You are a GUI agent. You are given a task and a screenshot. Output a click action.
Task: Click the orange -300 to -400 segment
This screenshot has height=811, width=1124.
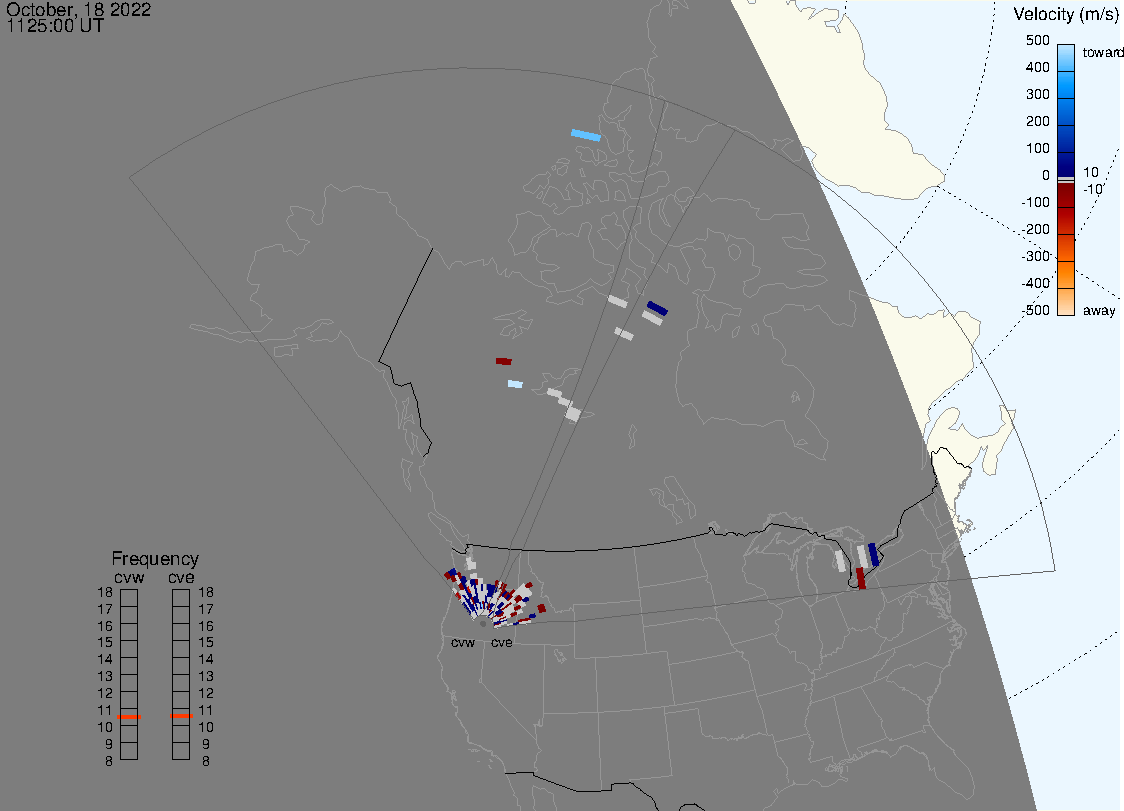[1066, 275]
